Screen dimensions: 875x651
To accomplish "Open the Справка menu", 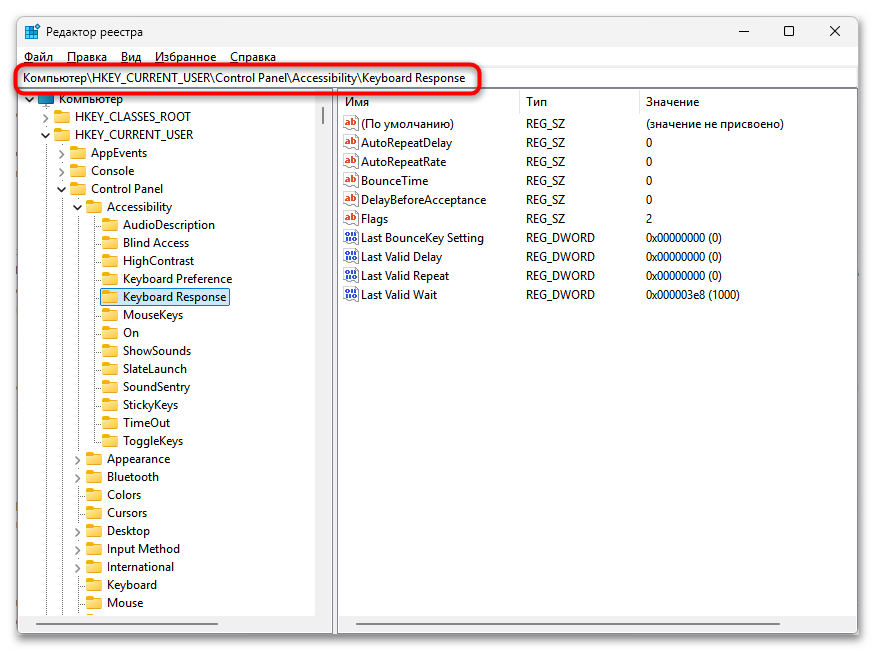I will (x=253, y=57).
